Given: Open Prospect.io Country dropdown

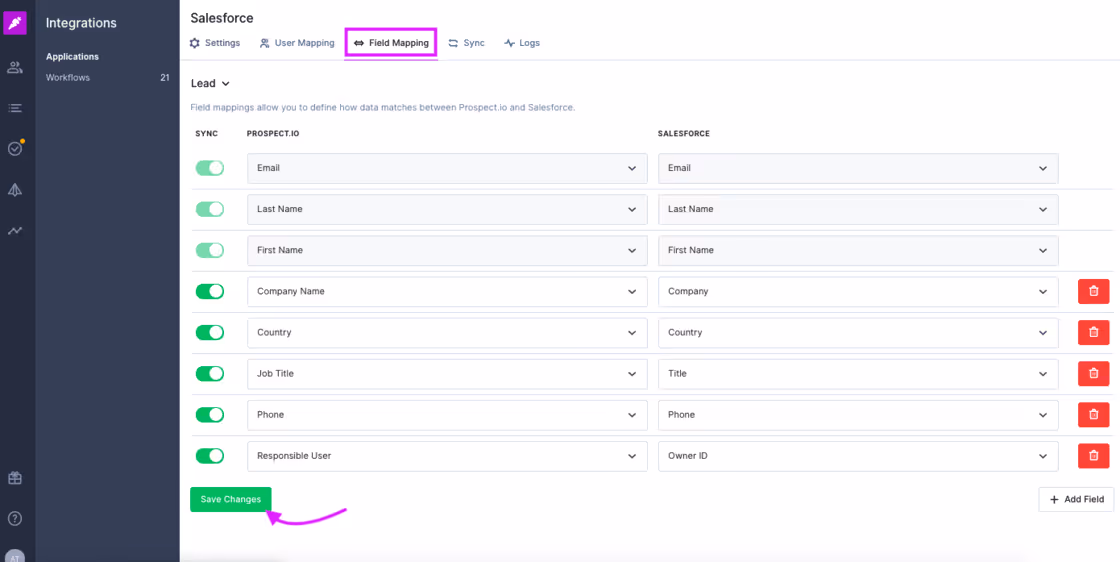Looking at the screenshot, I should point(447,332).
